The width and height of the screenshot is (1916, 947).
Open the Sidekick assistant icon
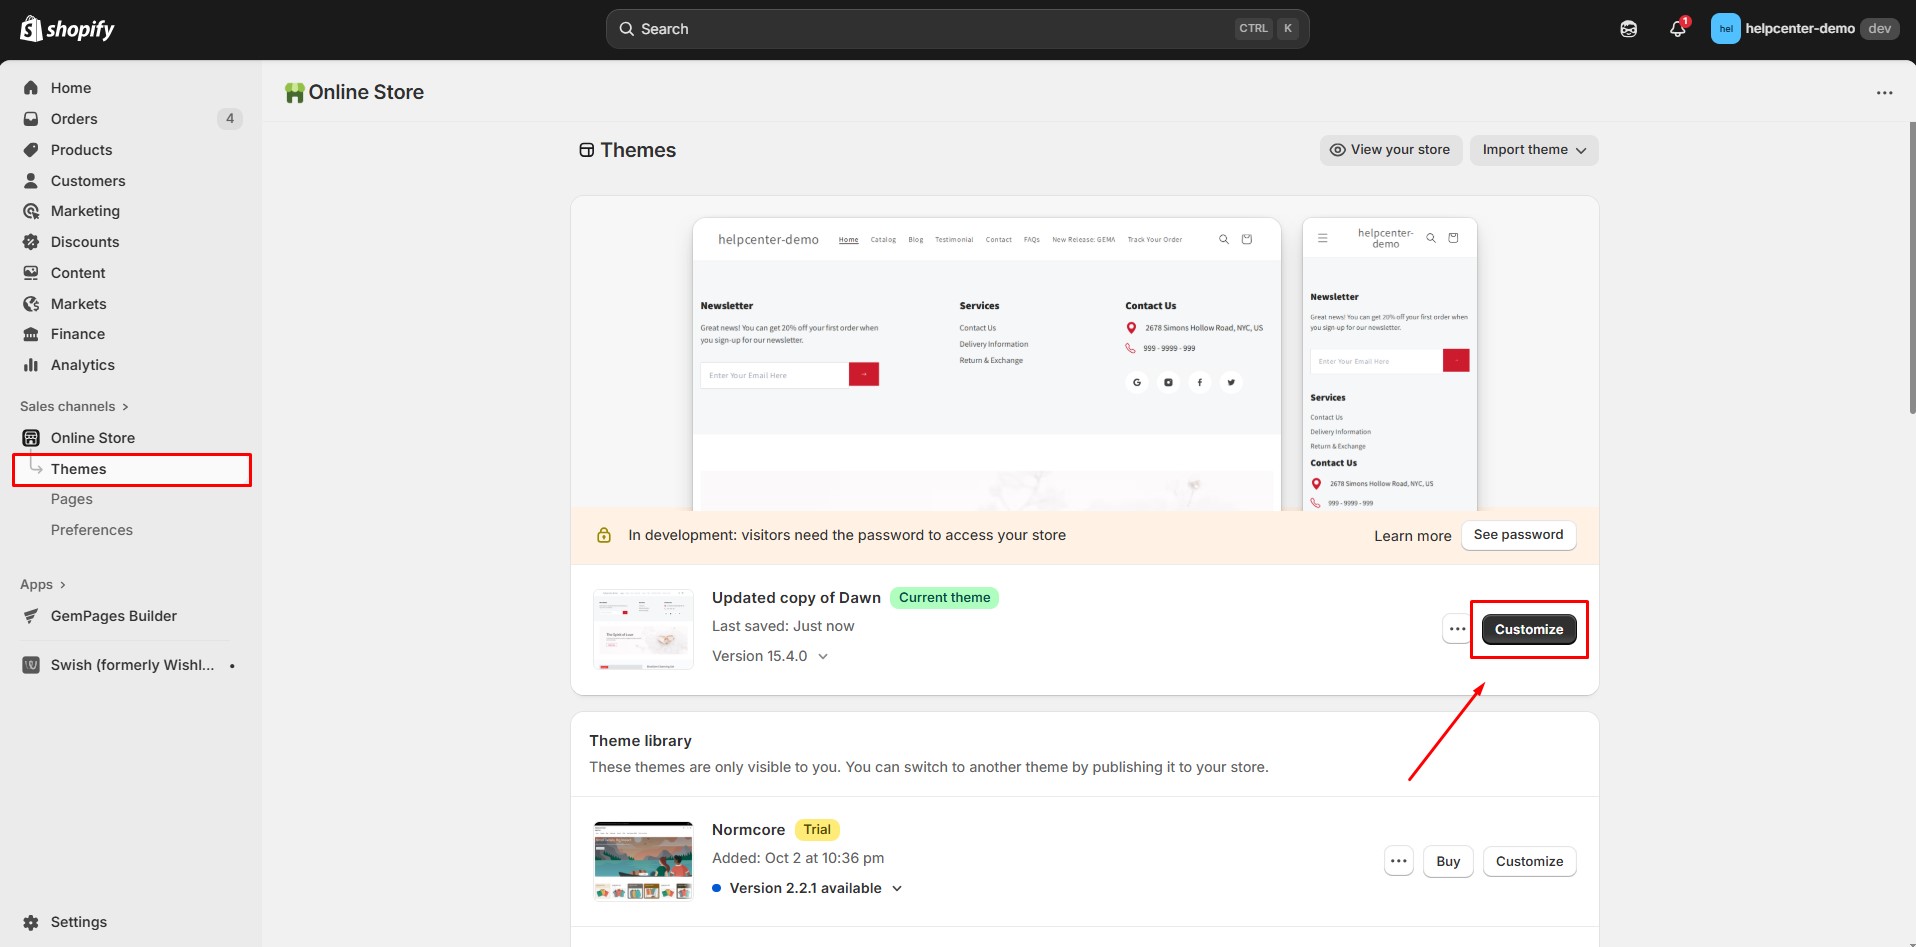(x=1629, y=29)
